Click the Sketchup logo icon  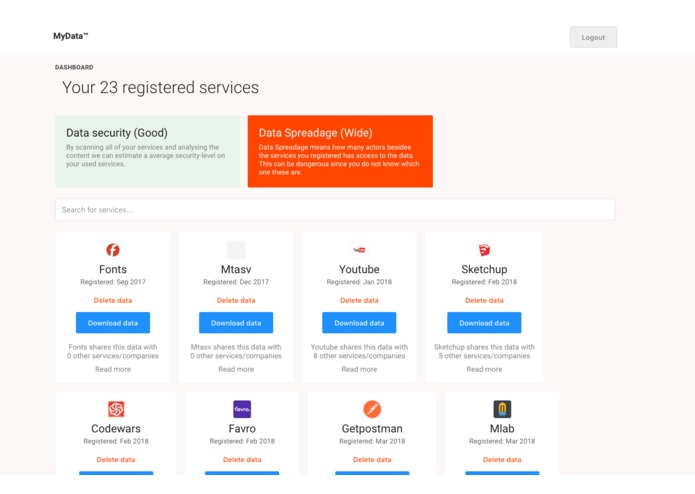tap(484, 250)
